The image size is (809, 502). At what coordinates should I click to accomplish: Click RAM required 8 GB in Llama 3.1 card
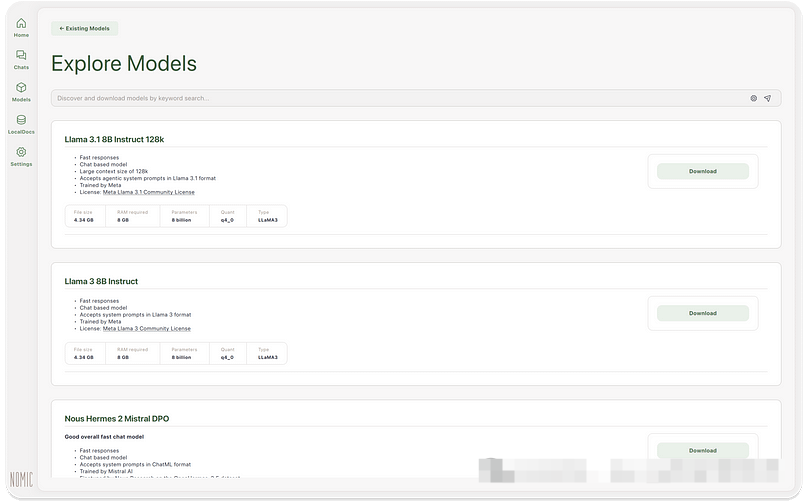(x=133, y=216)
